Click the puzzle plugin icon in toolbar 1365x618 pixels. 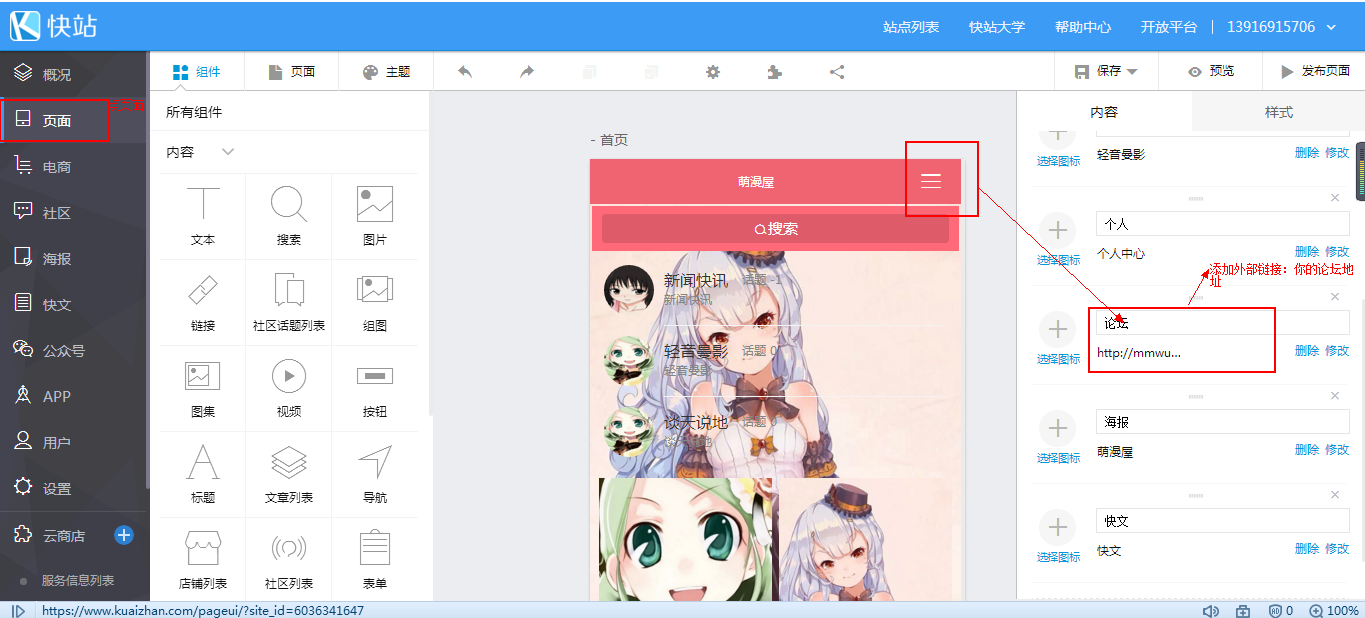coord(774,72)
